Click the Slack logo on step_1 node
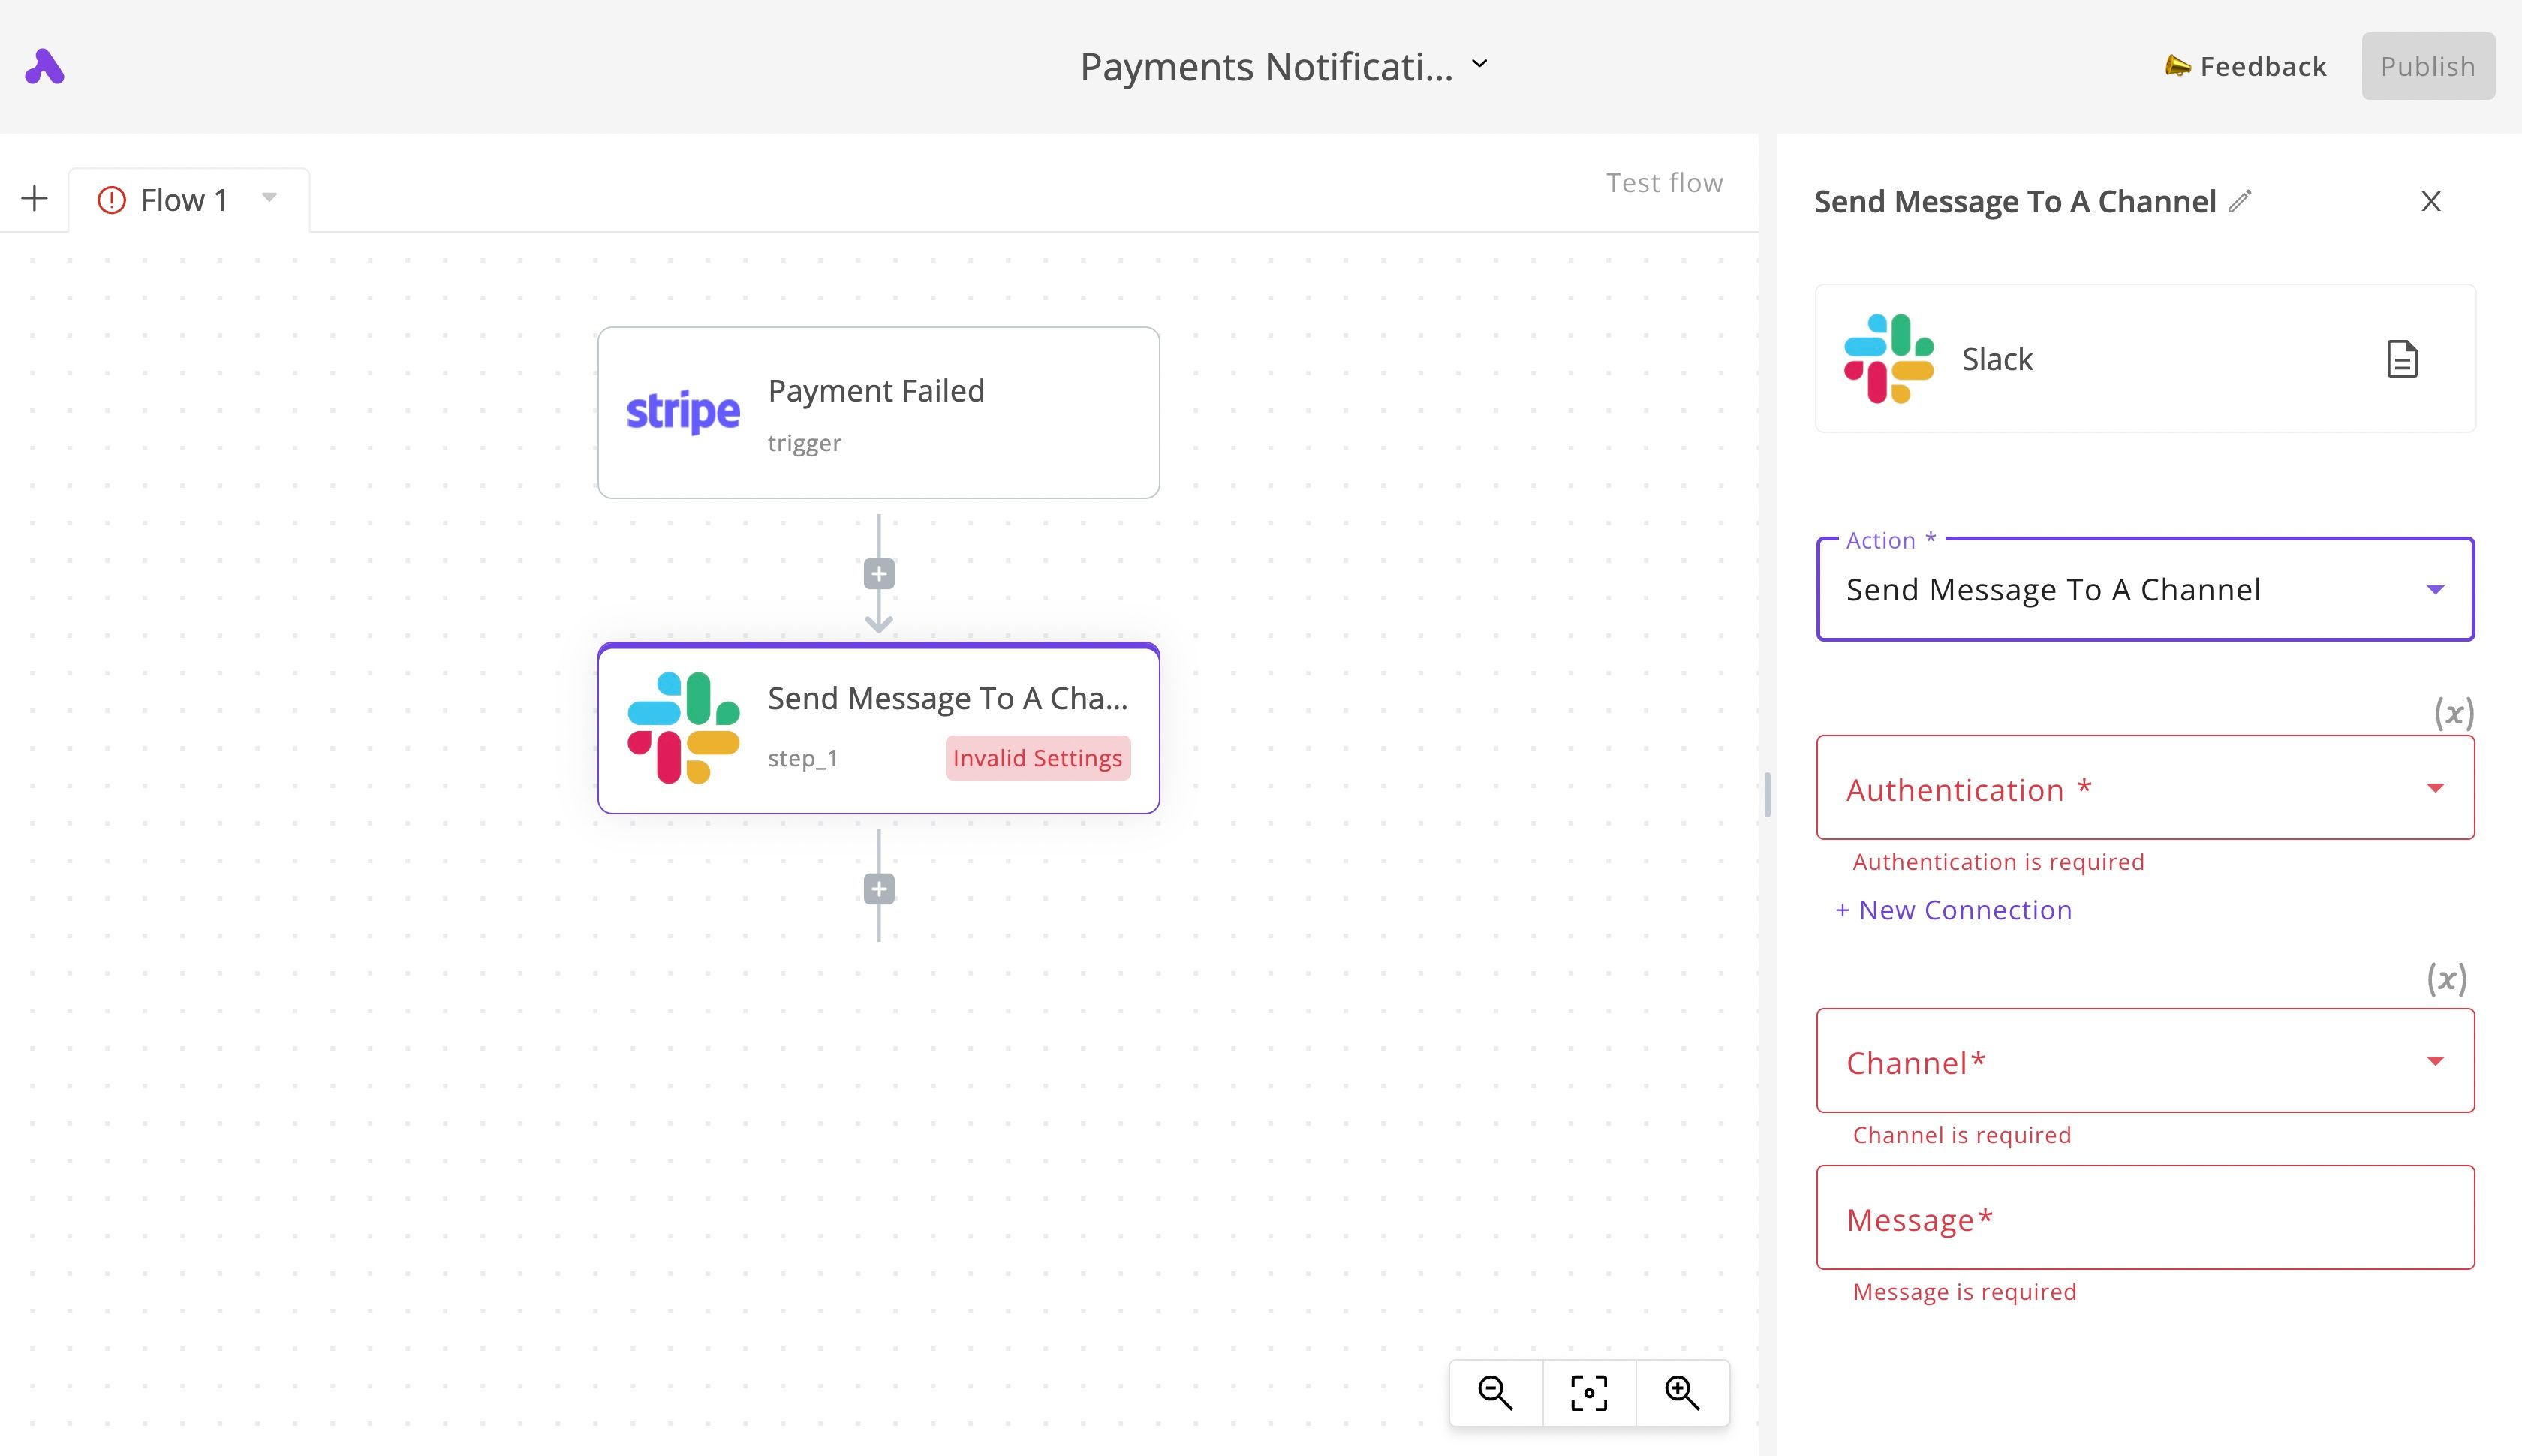The height and width of the screenshot is (1456, 2522). tap(683, 728)
